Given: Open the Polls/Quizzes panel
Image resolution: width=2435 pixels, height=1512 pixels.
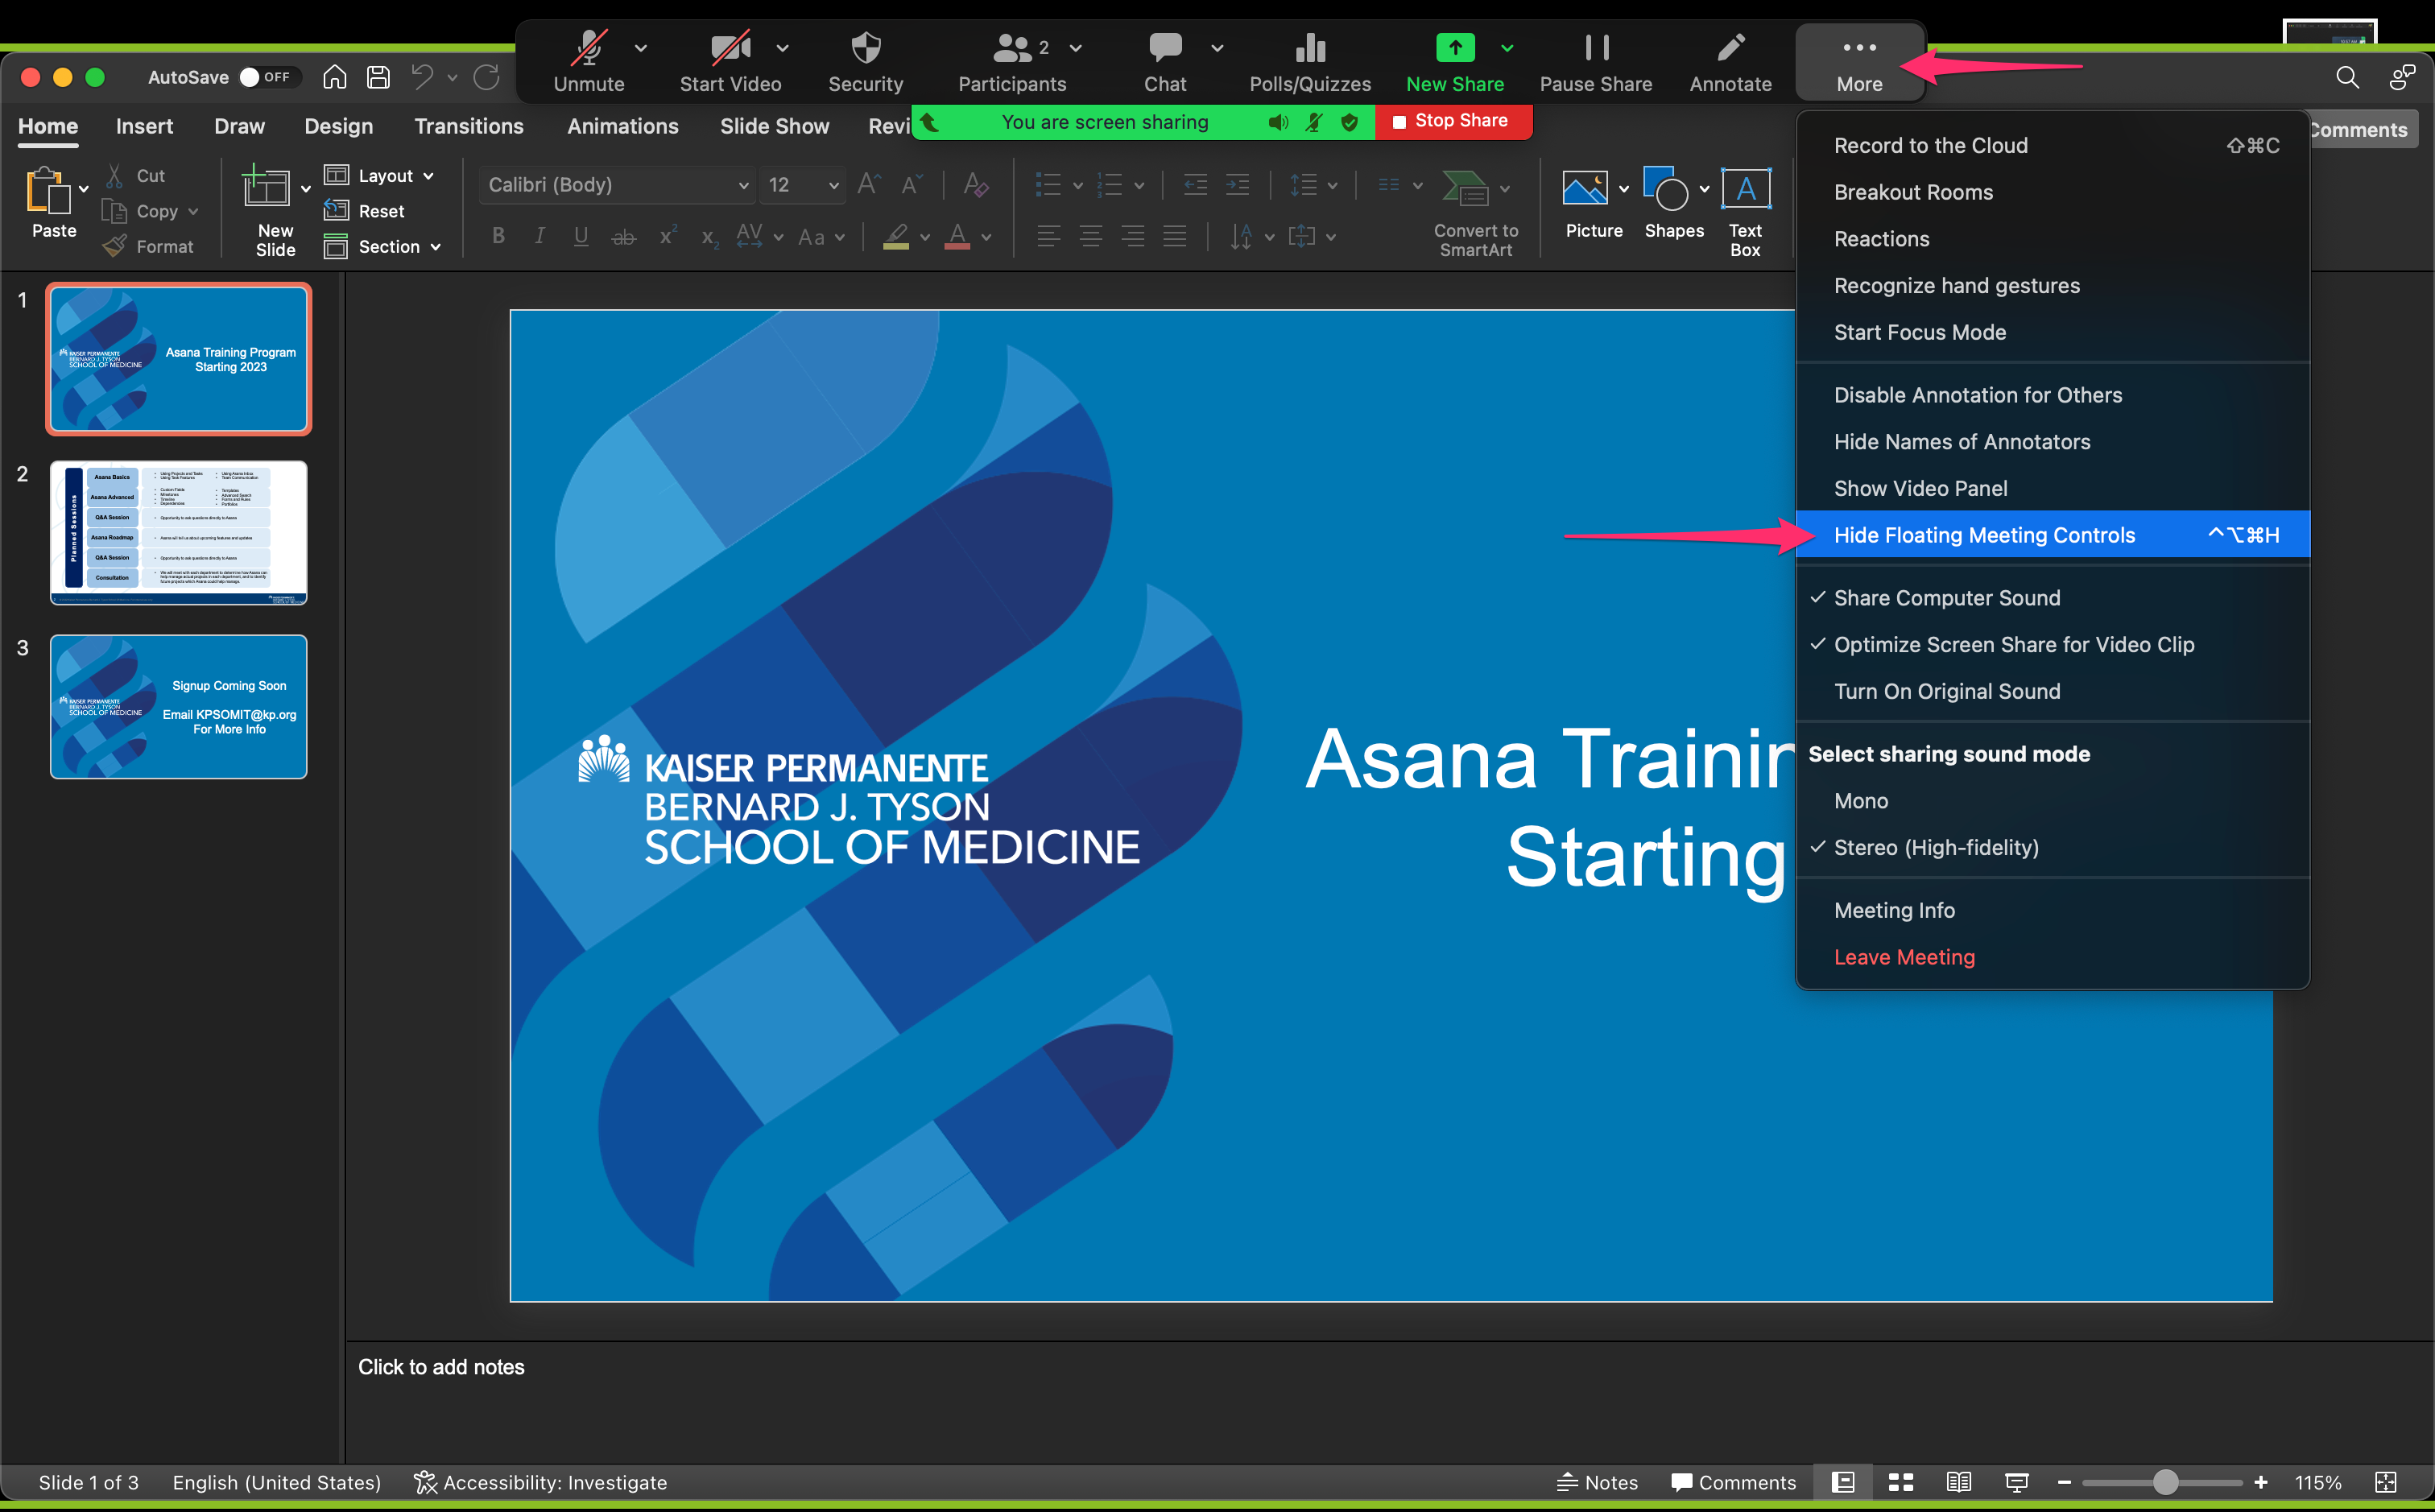Looking at the screenshot, I should tap(1309, 62).
